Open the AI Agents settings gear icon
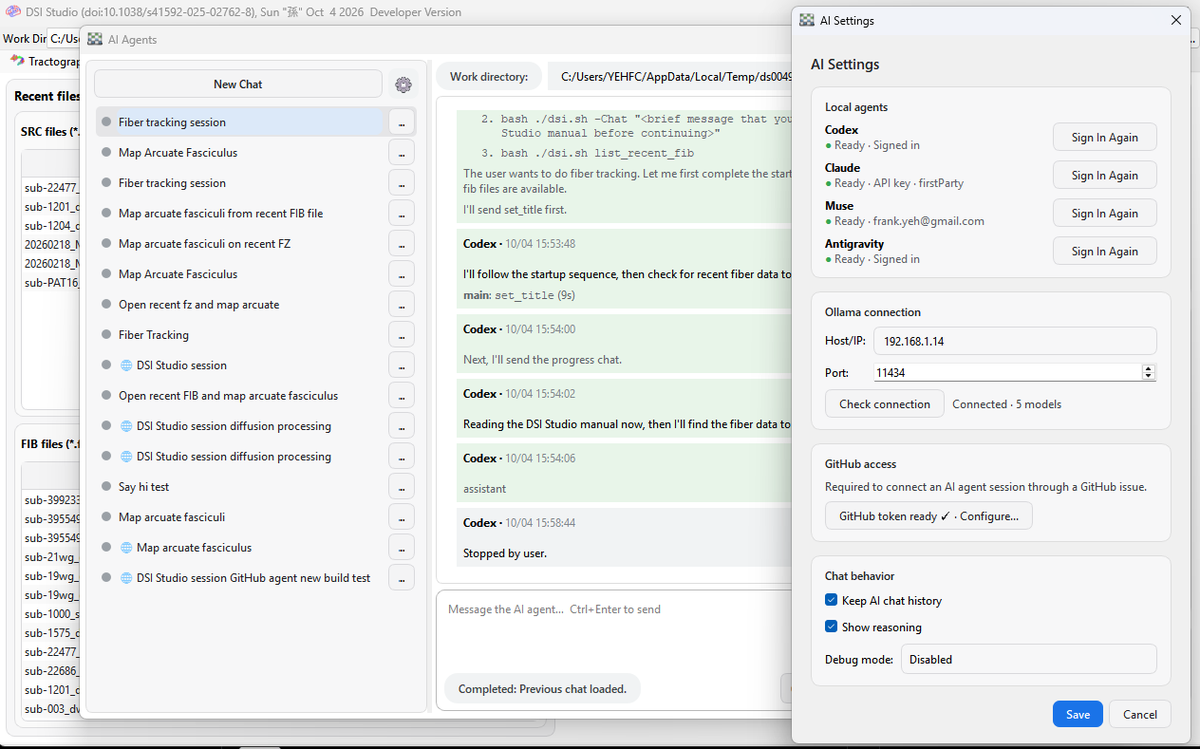Image resolution: width=1200 pixels, height=749 pixels. (x=403, y=85)
